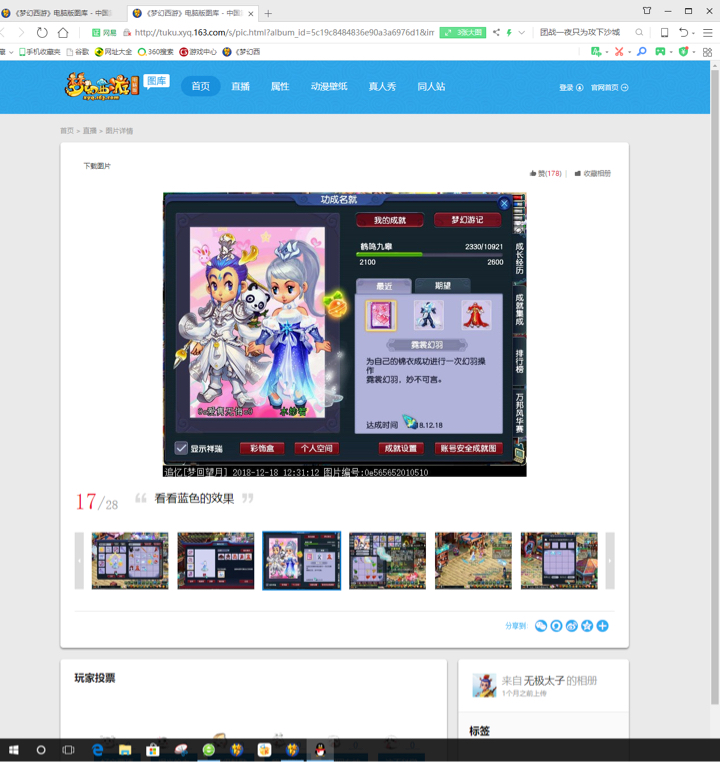Open the 手机收藏夹 bookmark
The width and height of the screenshot is (720, 762).
pos(40,52)
